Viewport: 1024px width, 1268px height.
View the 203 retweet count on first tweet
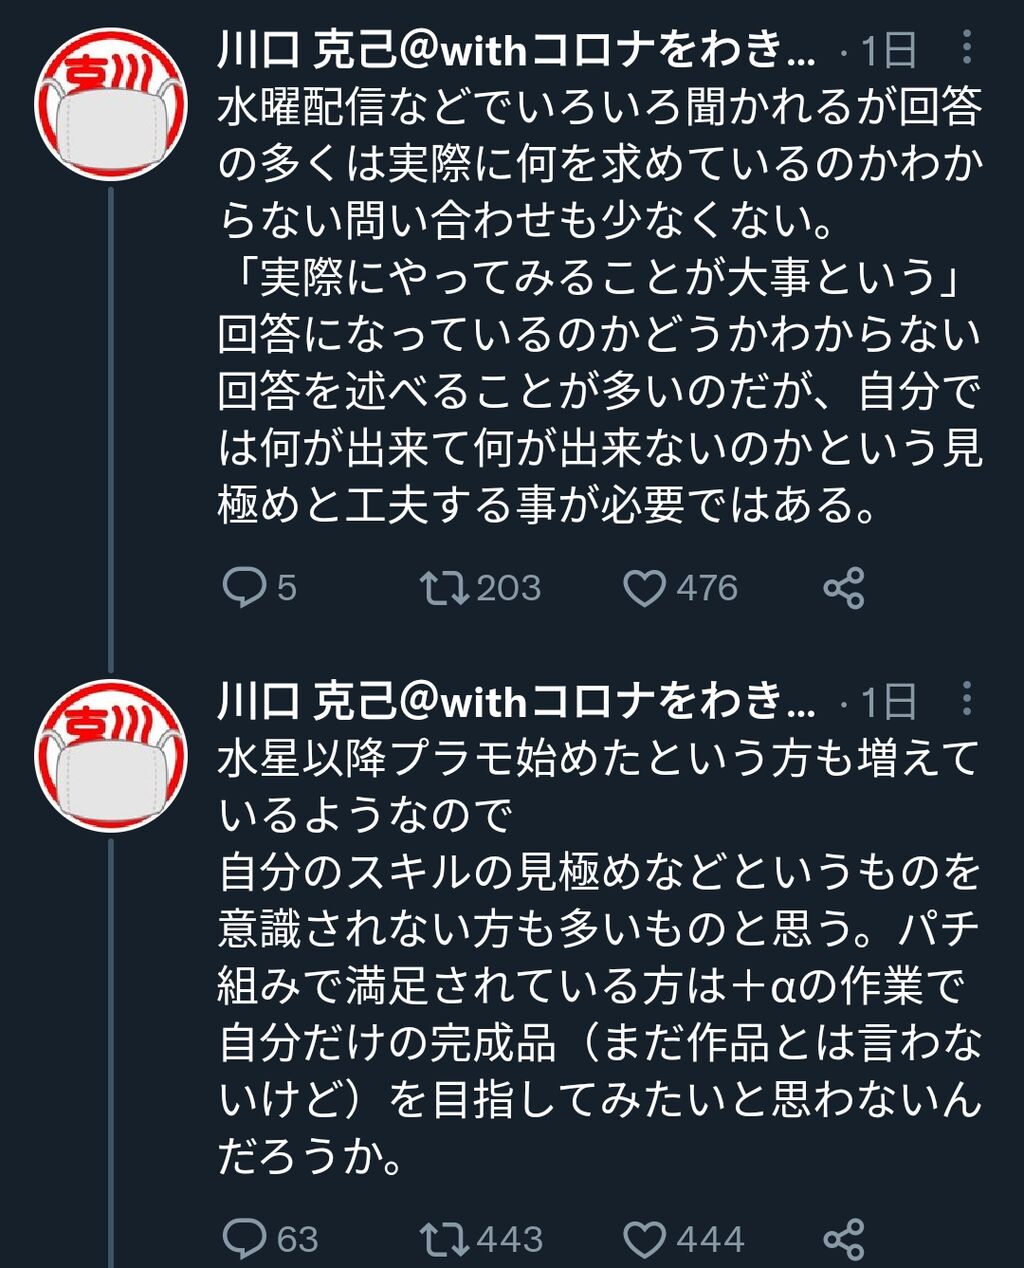pyautogui.click(x=508, y=588)
